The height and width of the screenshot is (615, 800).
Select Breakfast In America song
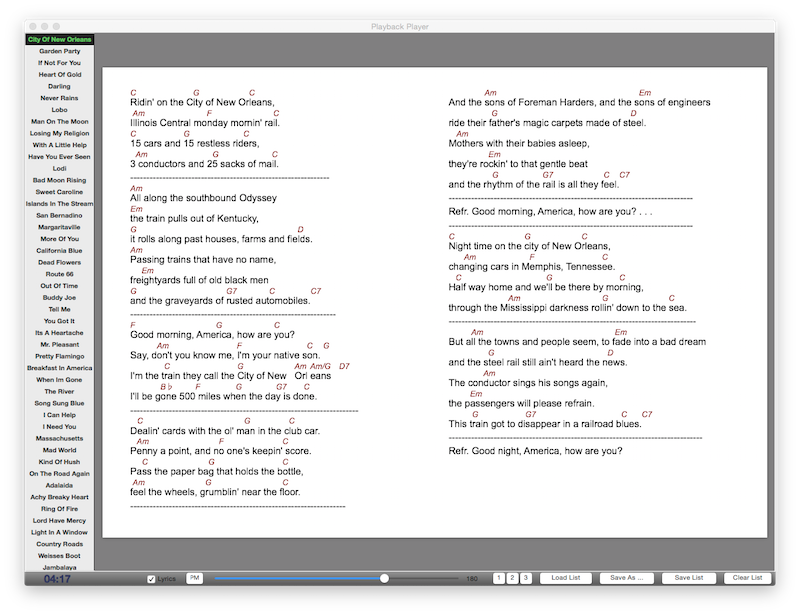click(x=60, y=368)
